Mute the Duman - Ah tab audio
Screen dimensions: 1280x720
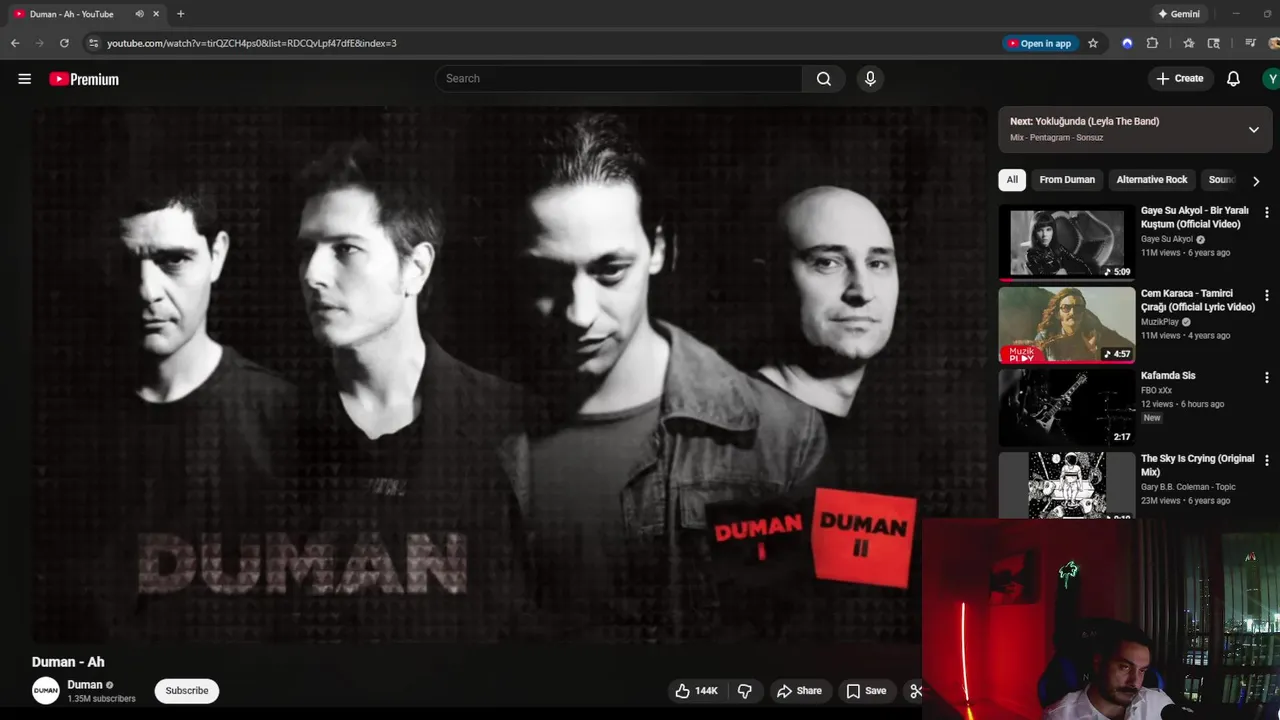139,14
